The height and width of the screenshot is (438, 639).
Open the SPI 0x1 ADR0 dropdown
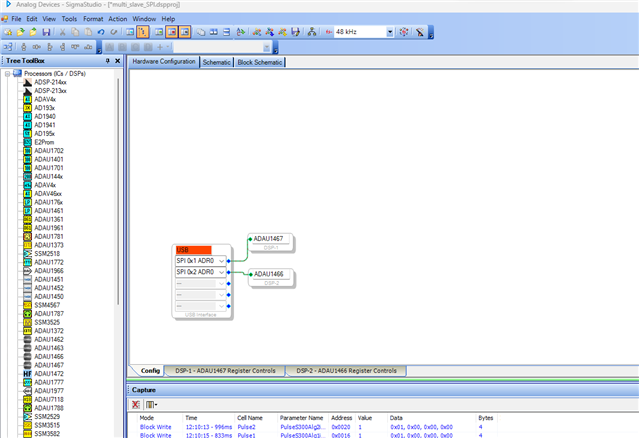tap(221, 261)
